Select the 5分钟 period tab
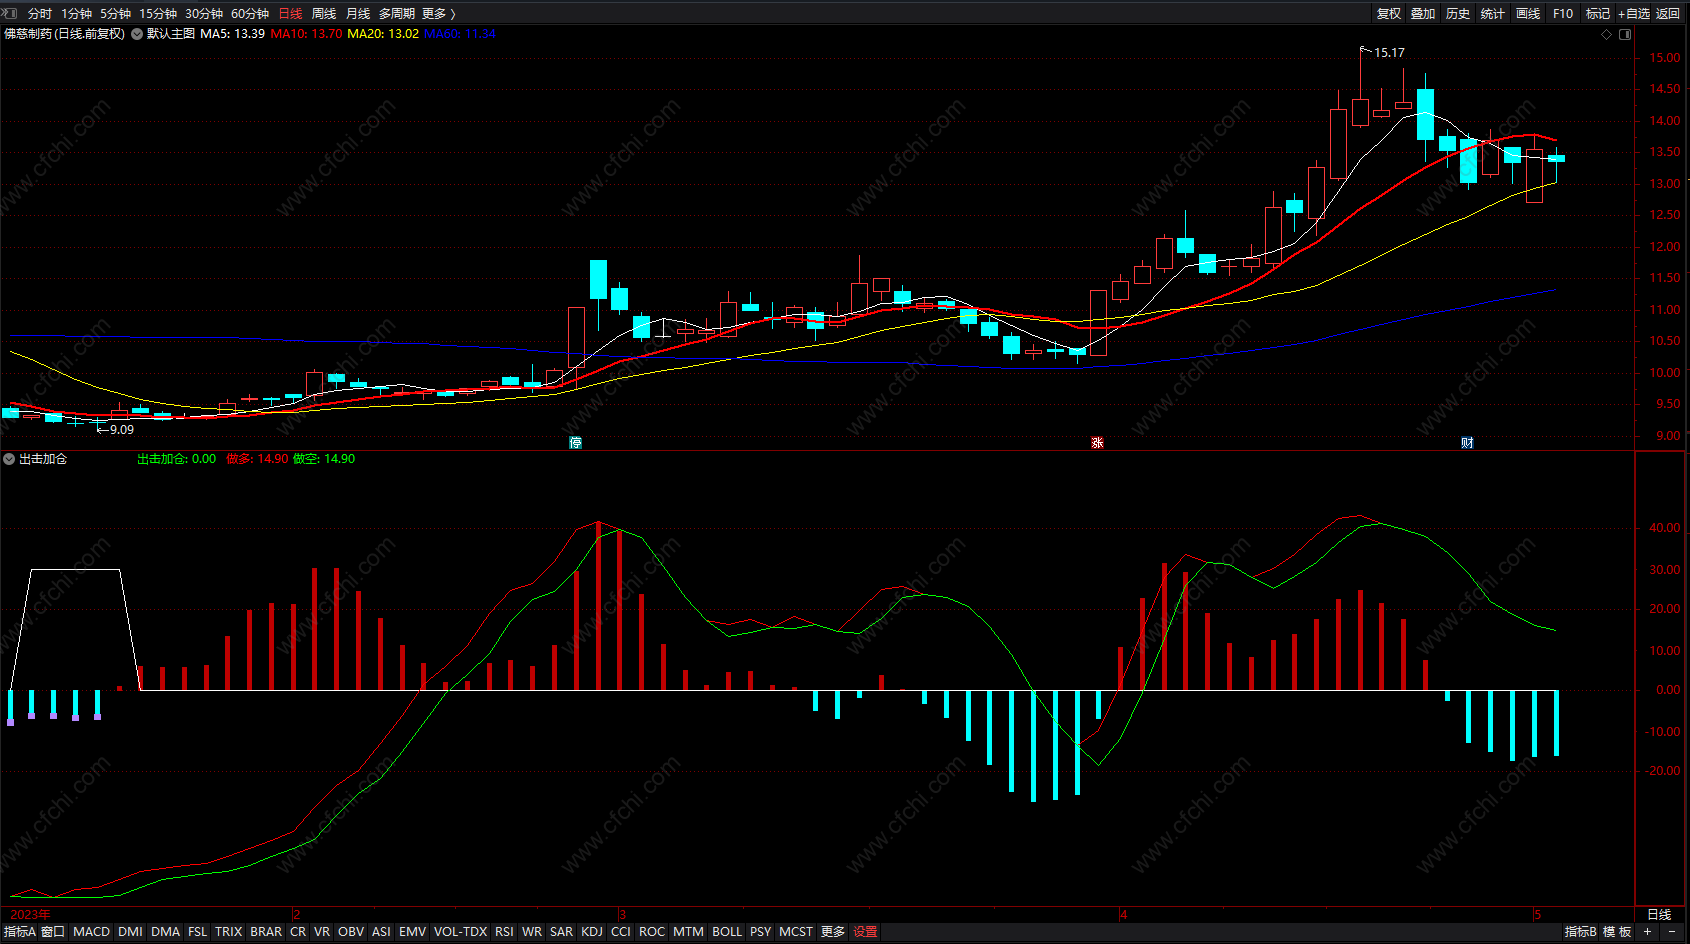Screen dimensions: 1690x944 (x=116, y=14)
